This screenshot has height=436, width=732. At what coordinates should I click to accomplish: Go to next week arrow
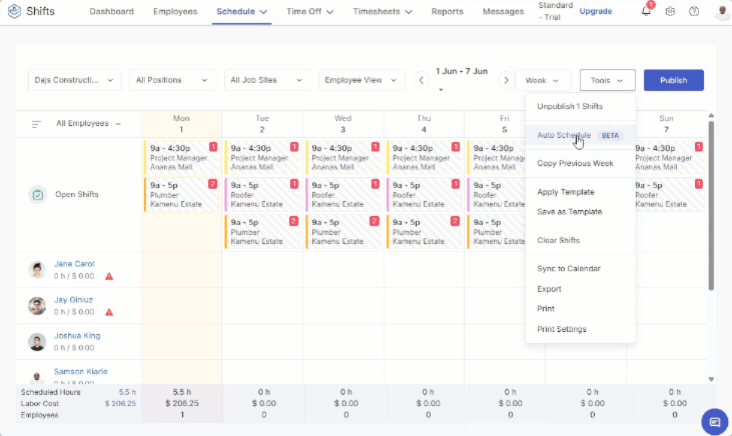[x=506, y=80]
